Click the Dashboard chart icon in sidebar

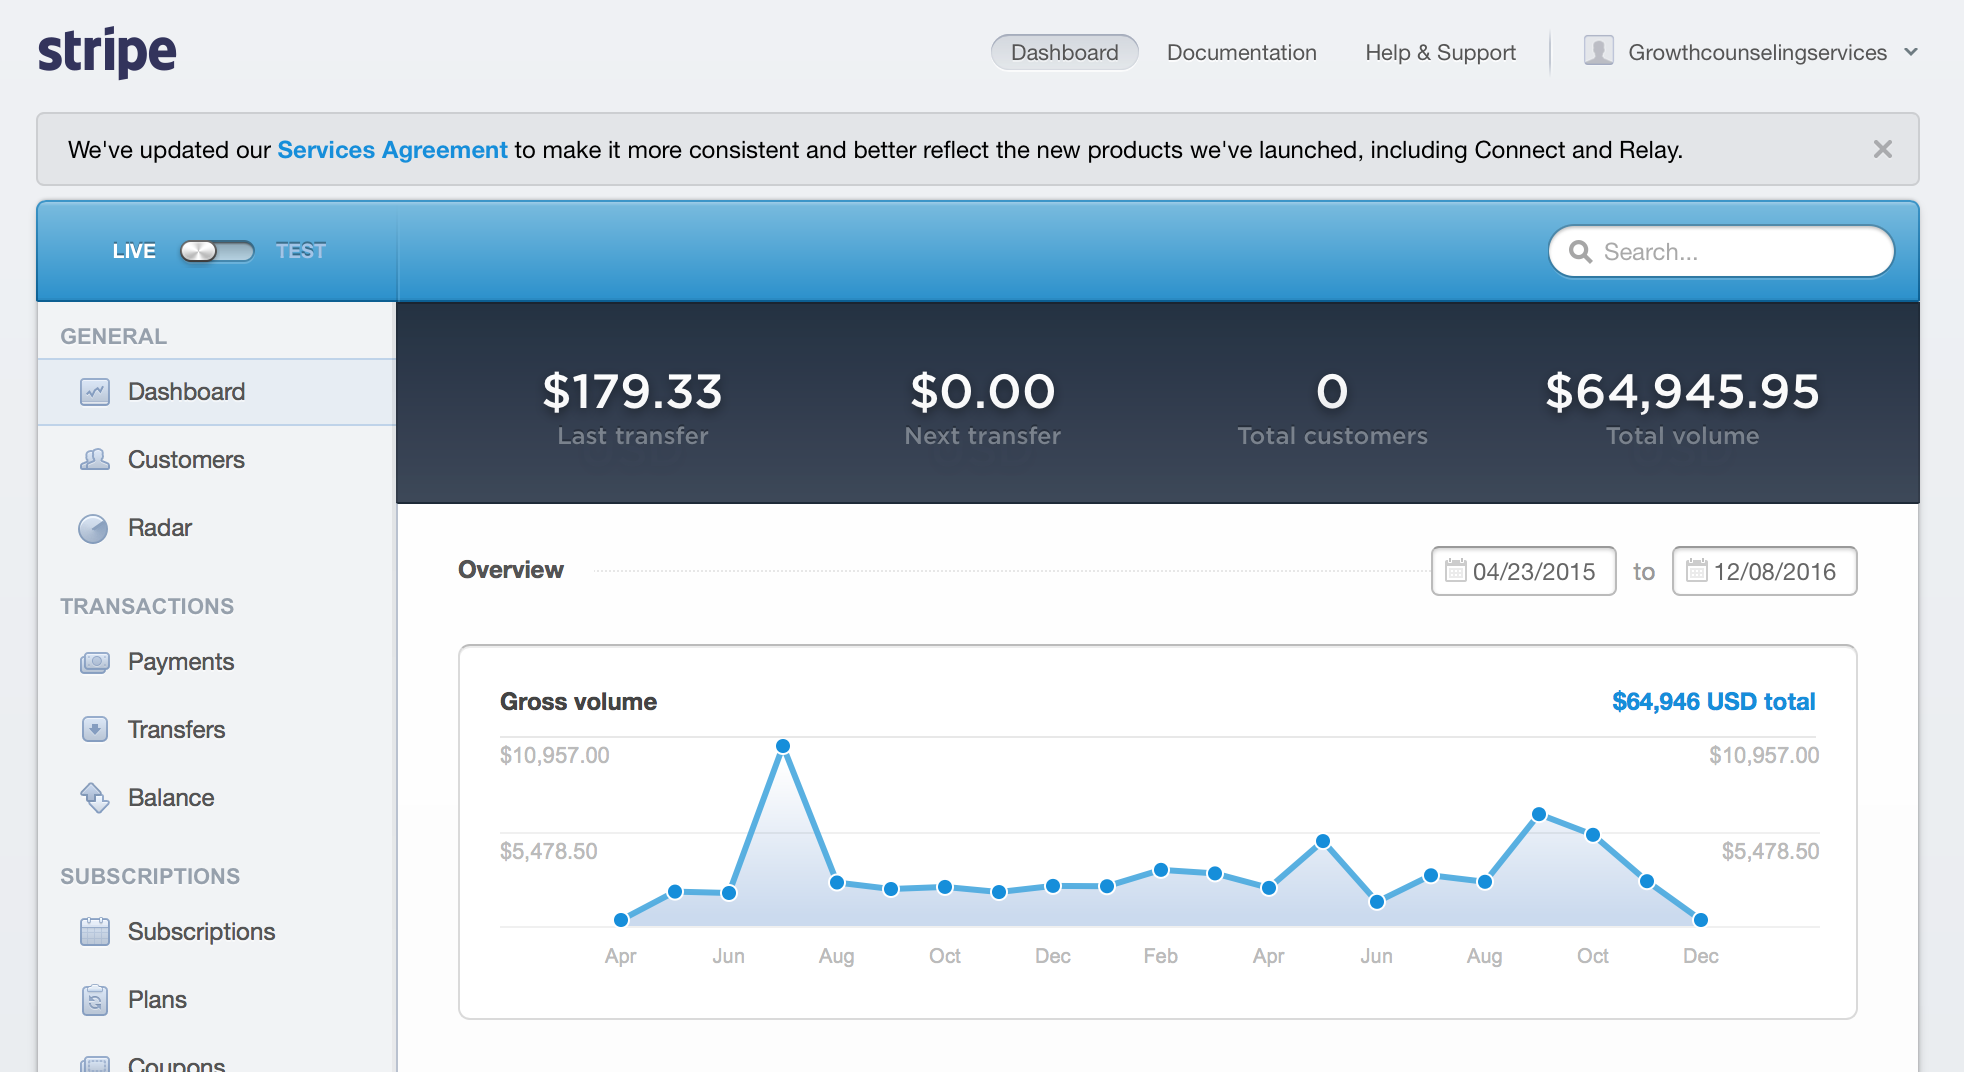coord(95,392)
